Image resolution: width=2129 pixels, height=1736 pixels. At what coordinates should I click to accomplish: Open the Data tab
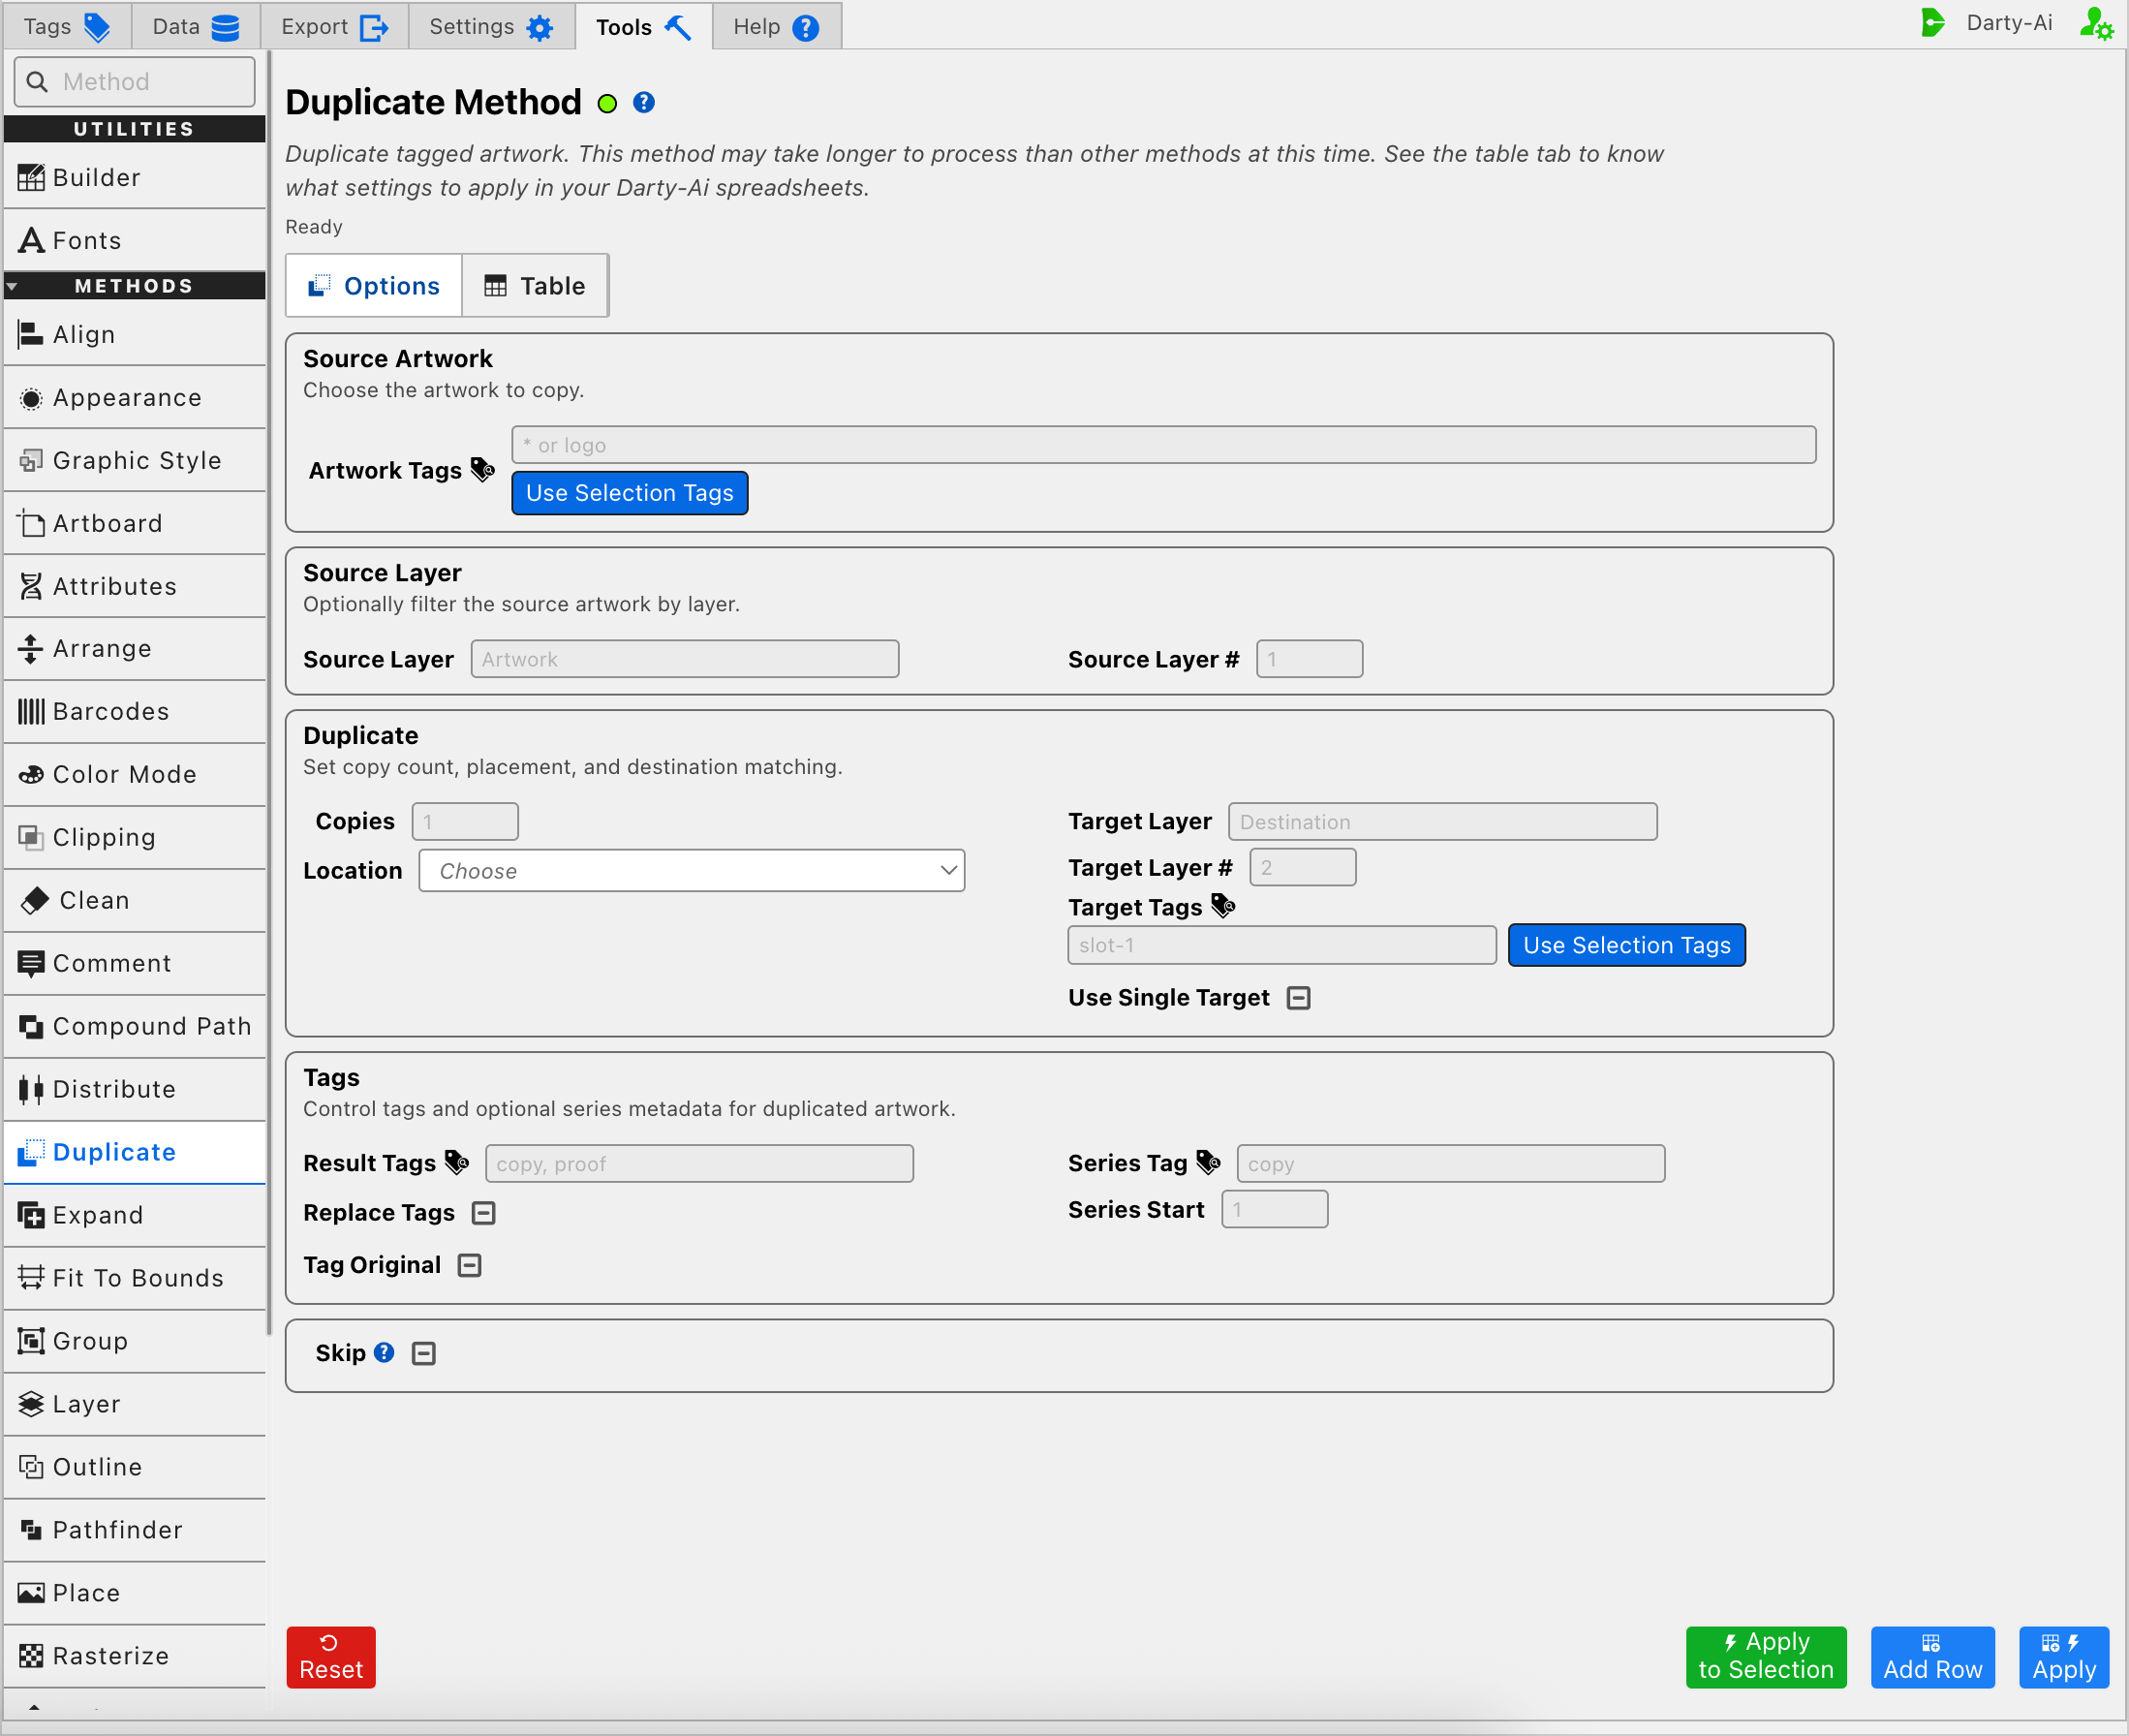(x=196, y=27)
